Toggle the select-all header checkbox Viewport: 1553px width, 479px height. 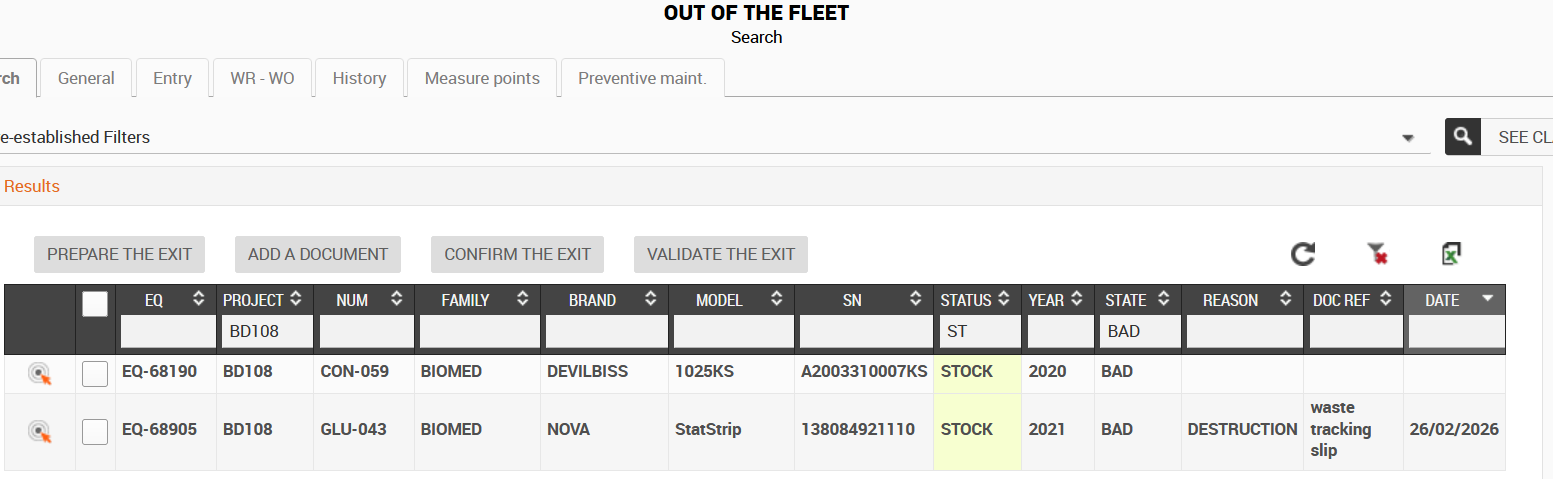[95, 304]
